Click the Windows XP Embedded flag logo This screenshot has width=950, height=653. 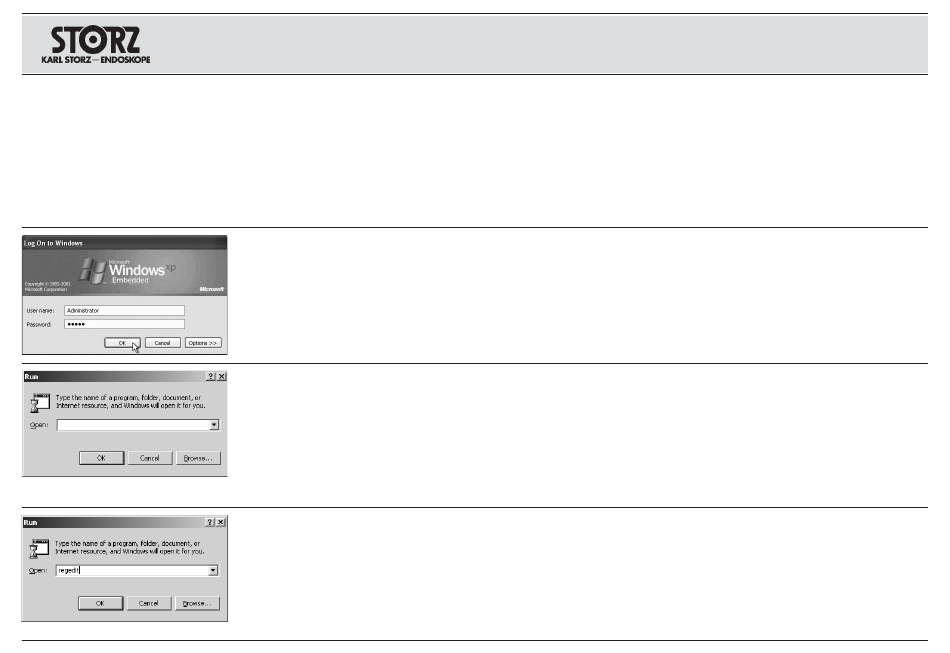(x=93, y=270)
